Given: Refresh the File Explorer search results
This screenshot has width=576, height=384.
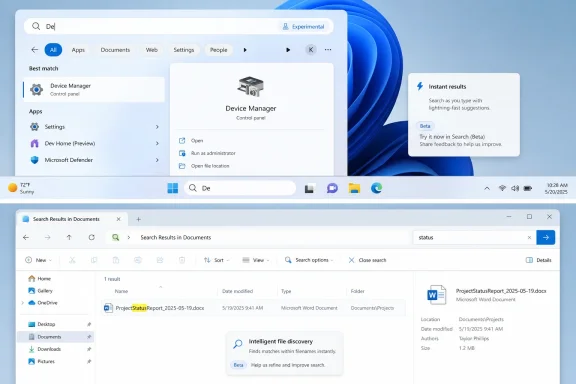Looking at the screenshot, I should [91, 237].
